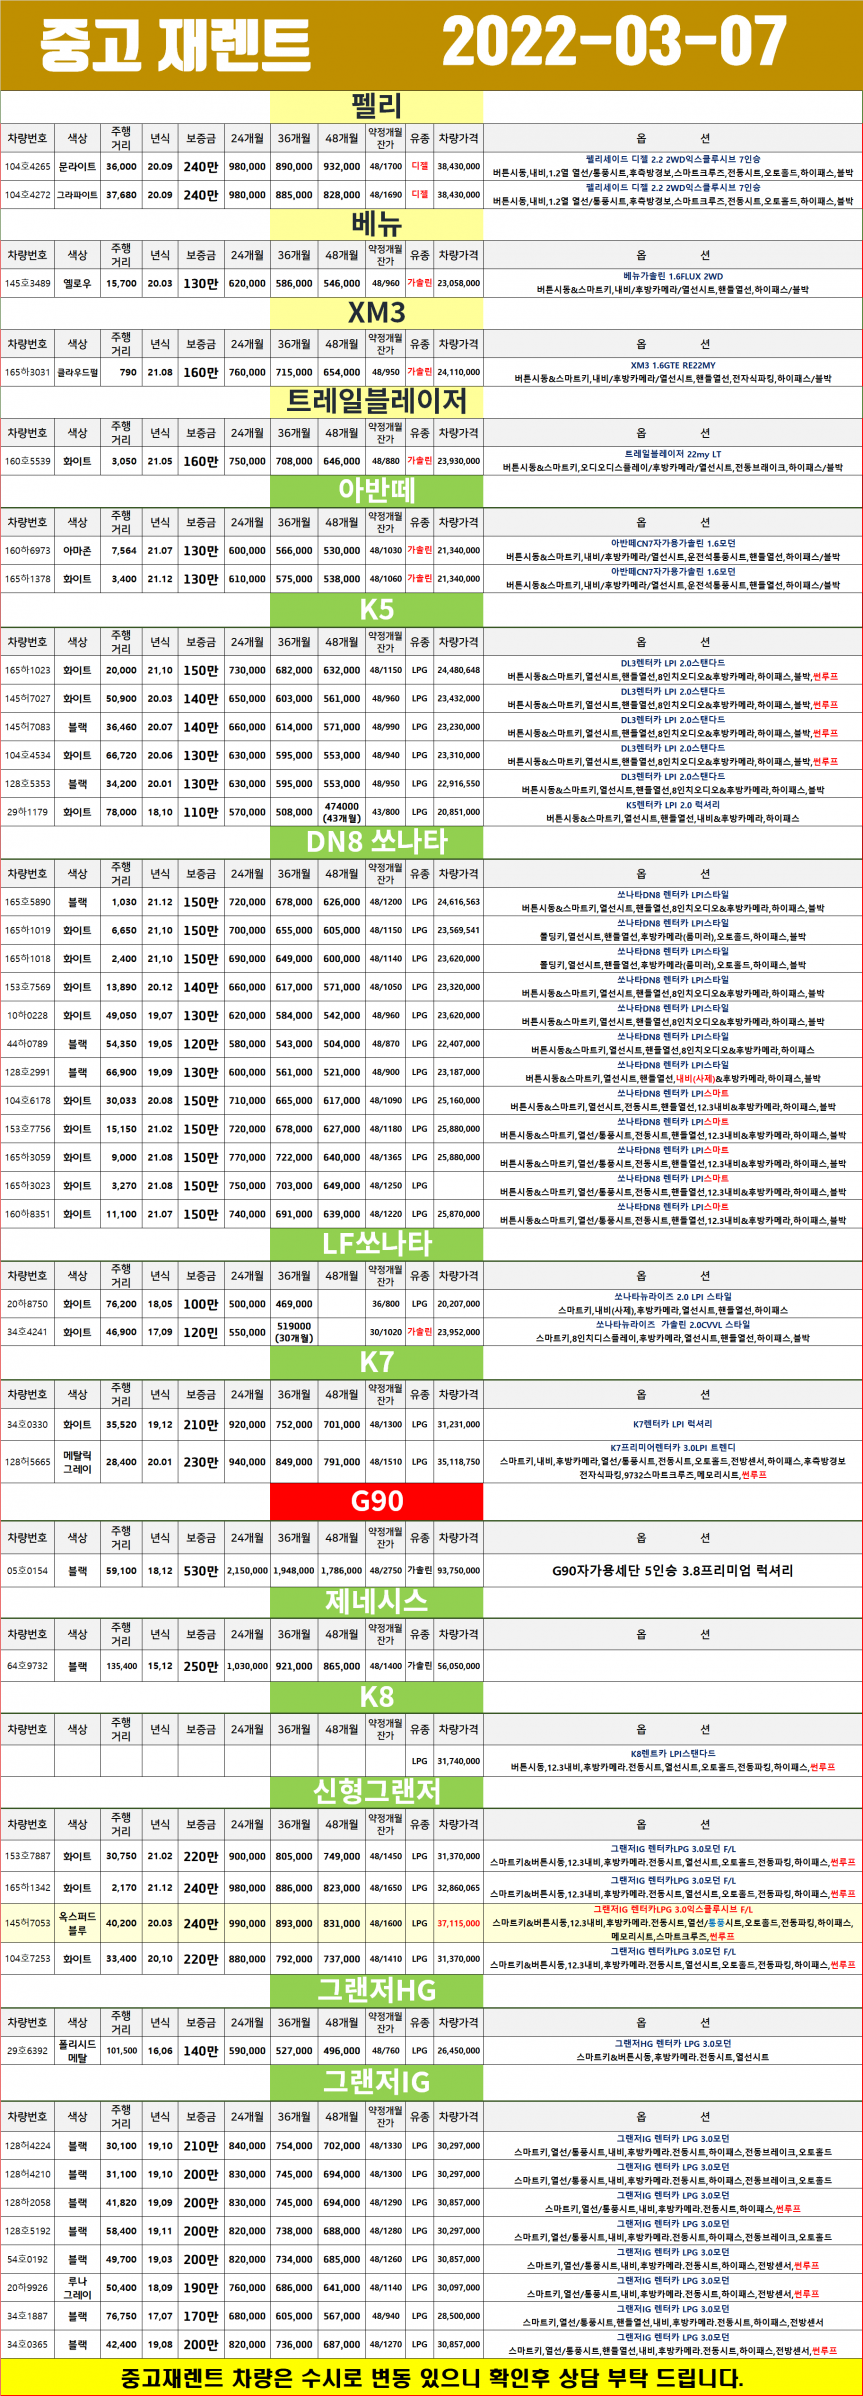Click the plate number ending in 6392
Image resolution: width=863 pixels, height=2396 pixels.
27,2051
